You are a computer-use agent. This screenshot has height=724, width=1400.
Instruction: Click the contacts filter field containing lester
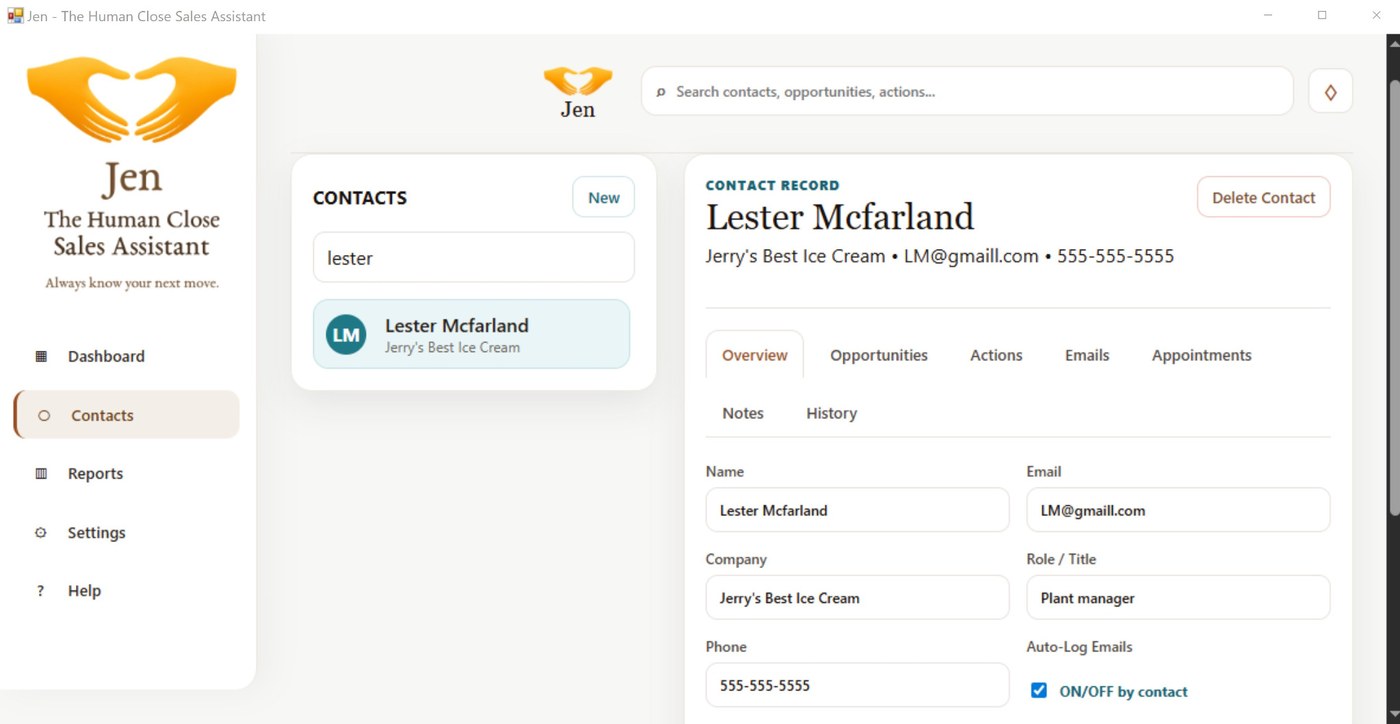pos(473,257)
